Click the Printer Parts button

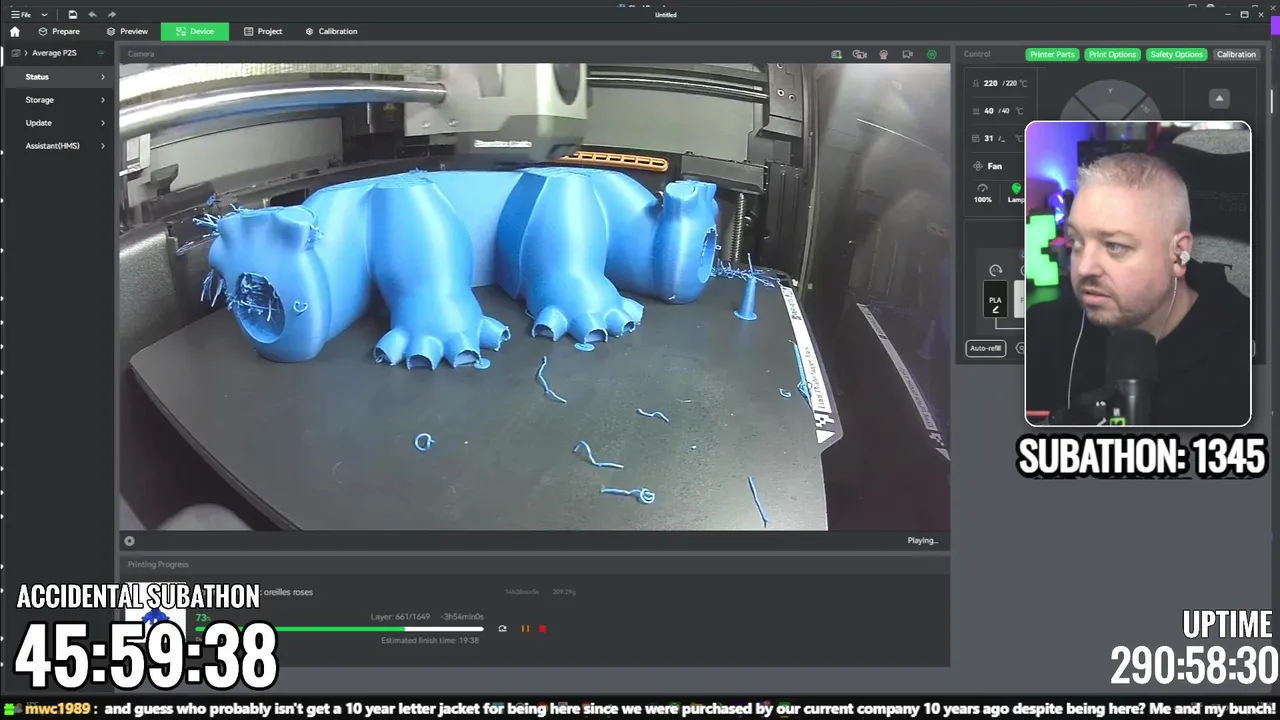tap(1052, 54)
